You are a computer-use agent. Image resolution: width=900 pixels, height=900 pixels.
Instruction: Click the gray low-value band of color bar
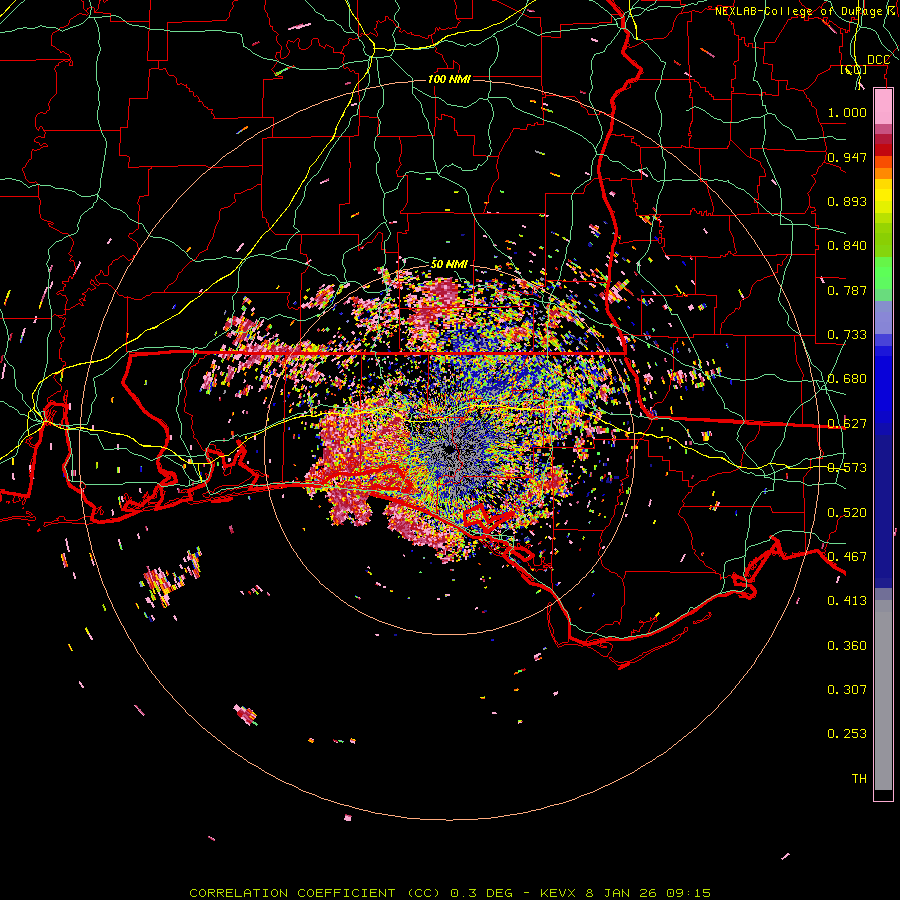[x=883, y=695]
